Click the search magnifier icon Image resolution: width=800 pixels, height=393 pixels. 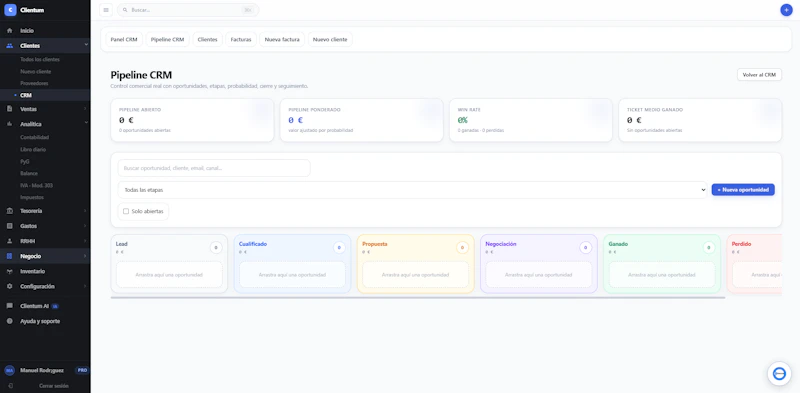(x=125, y=10)
